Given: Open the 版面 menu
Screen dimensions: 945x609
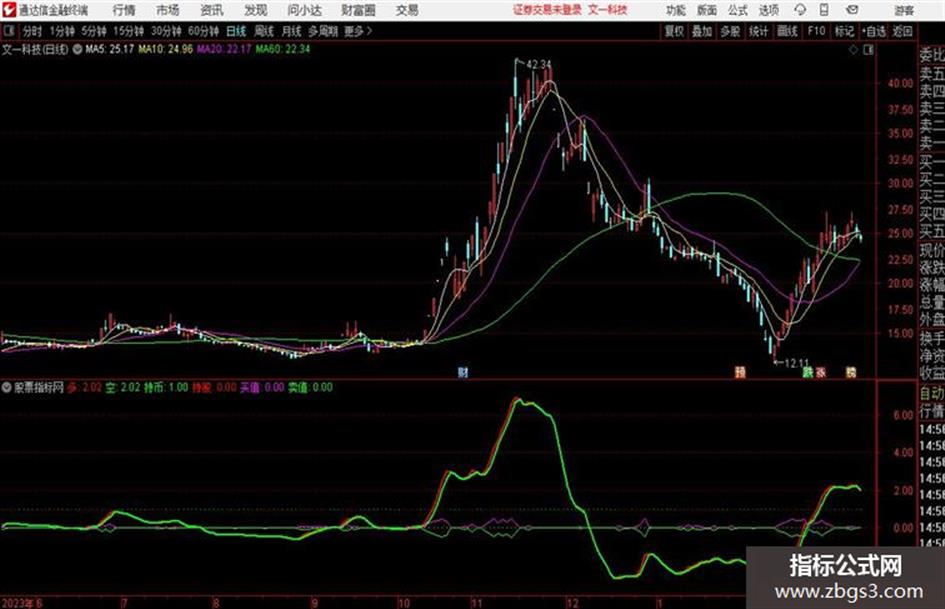Looking at the screenshot, I should [x=706, y=10].
